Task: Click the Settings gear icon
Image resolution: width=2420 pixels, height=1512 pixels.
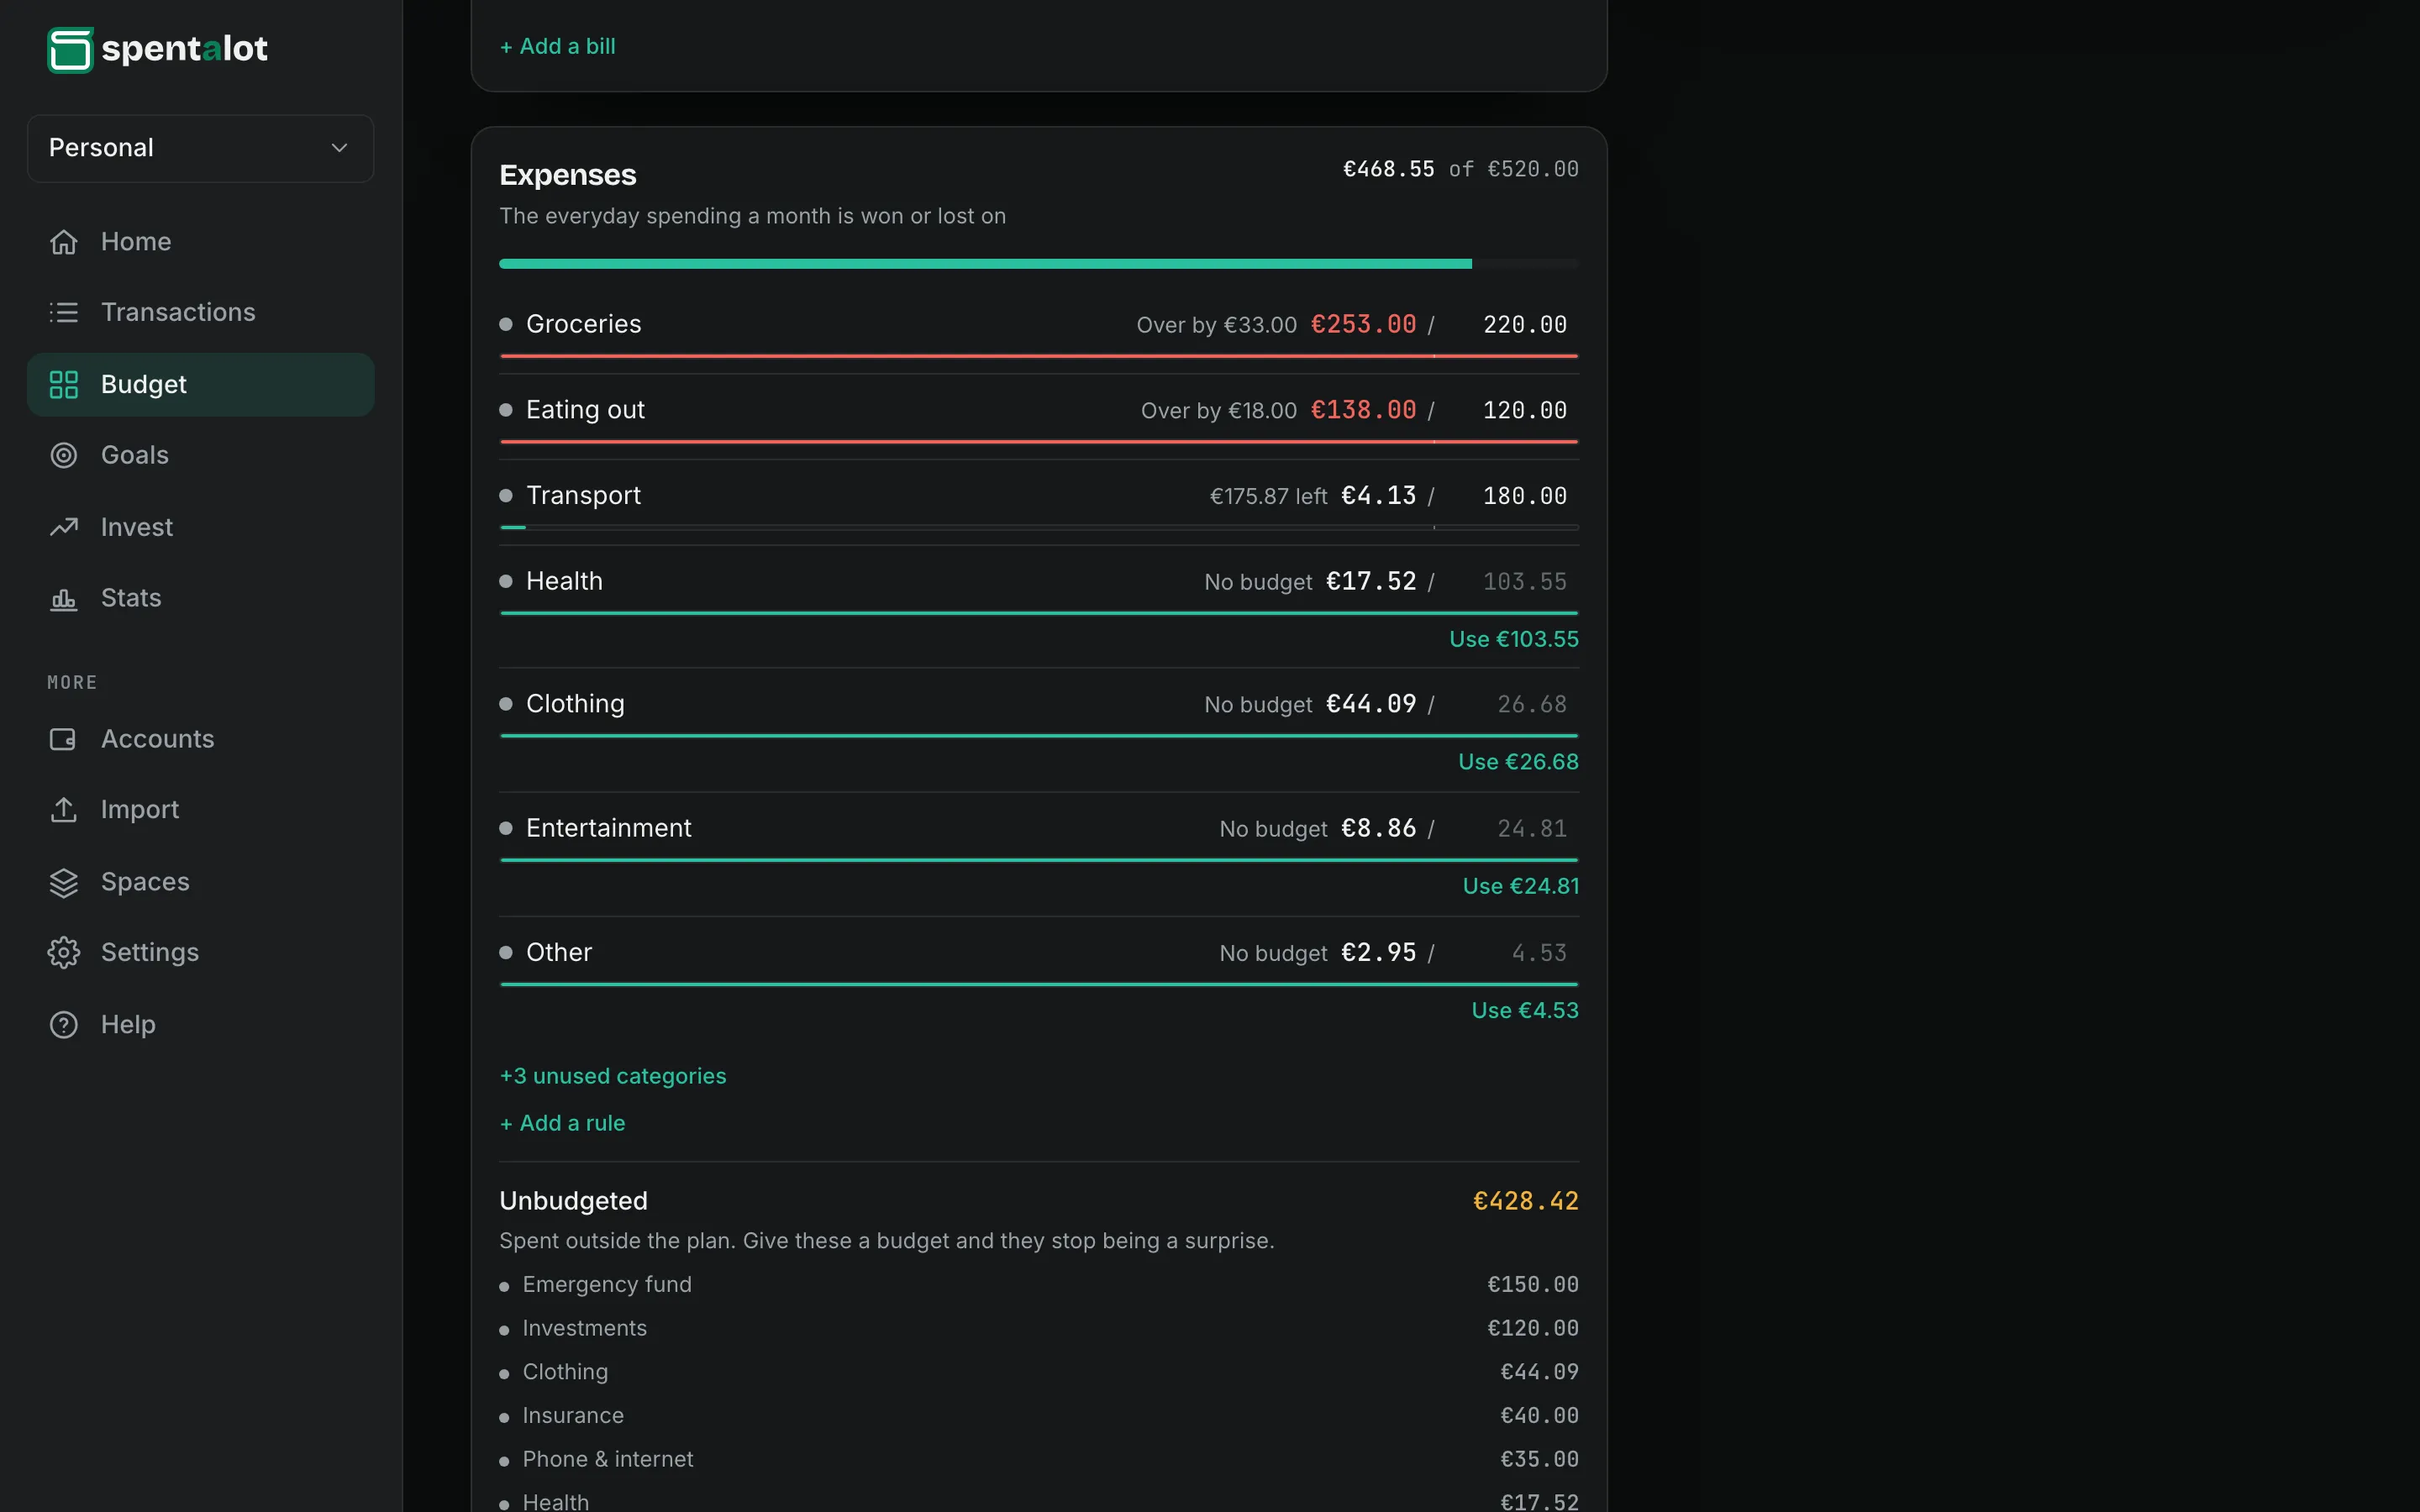Action: pyautogui.click(x=64, y=952)
